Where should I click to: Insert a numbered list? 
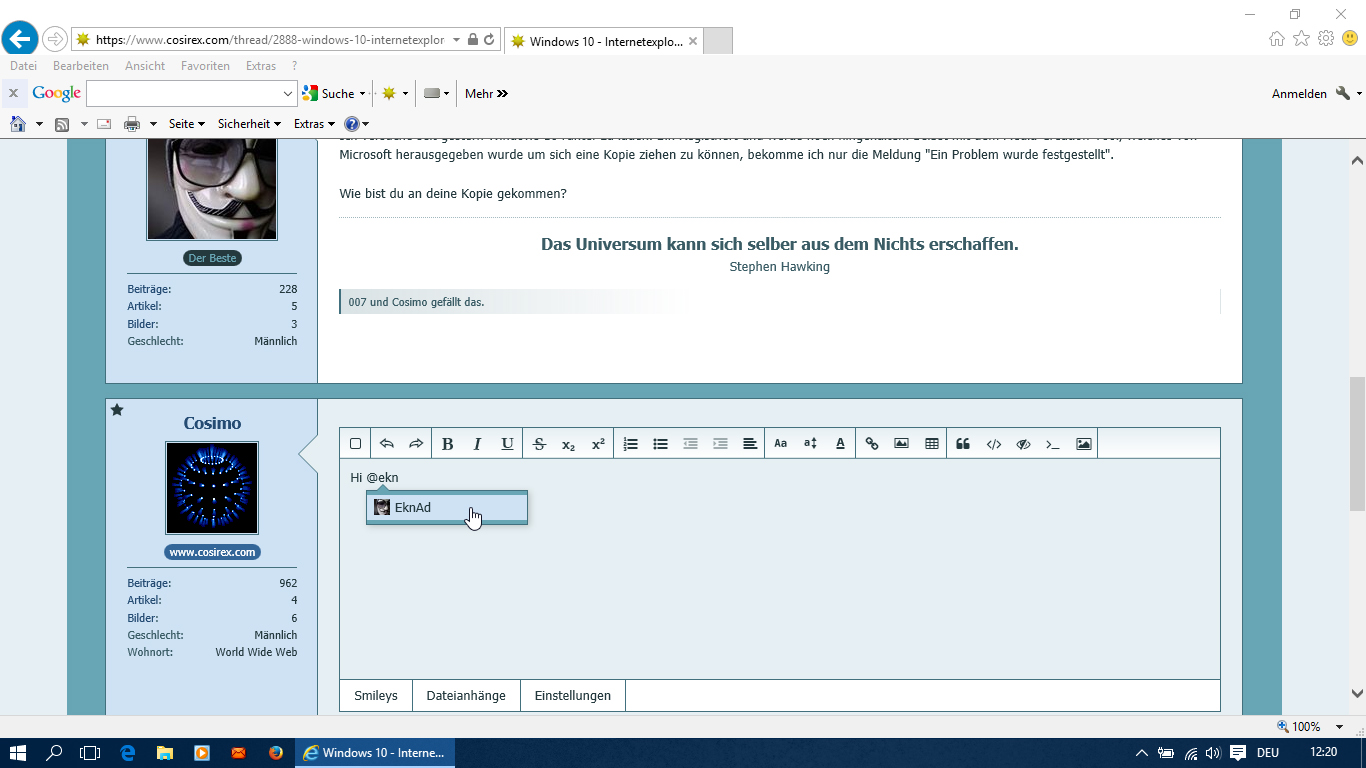(630, 444)
